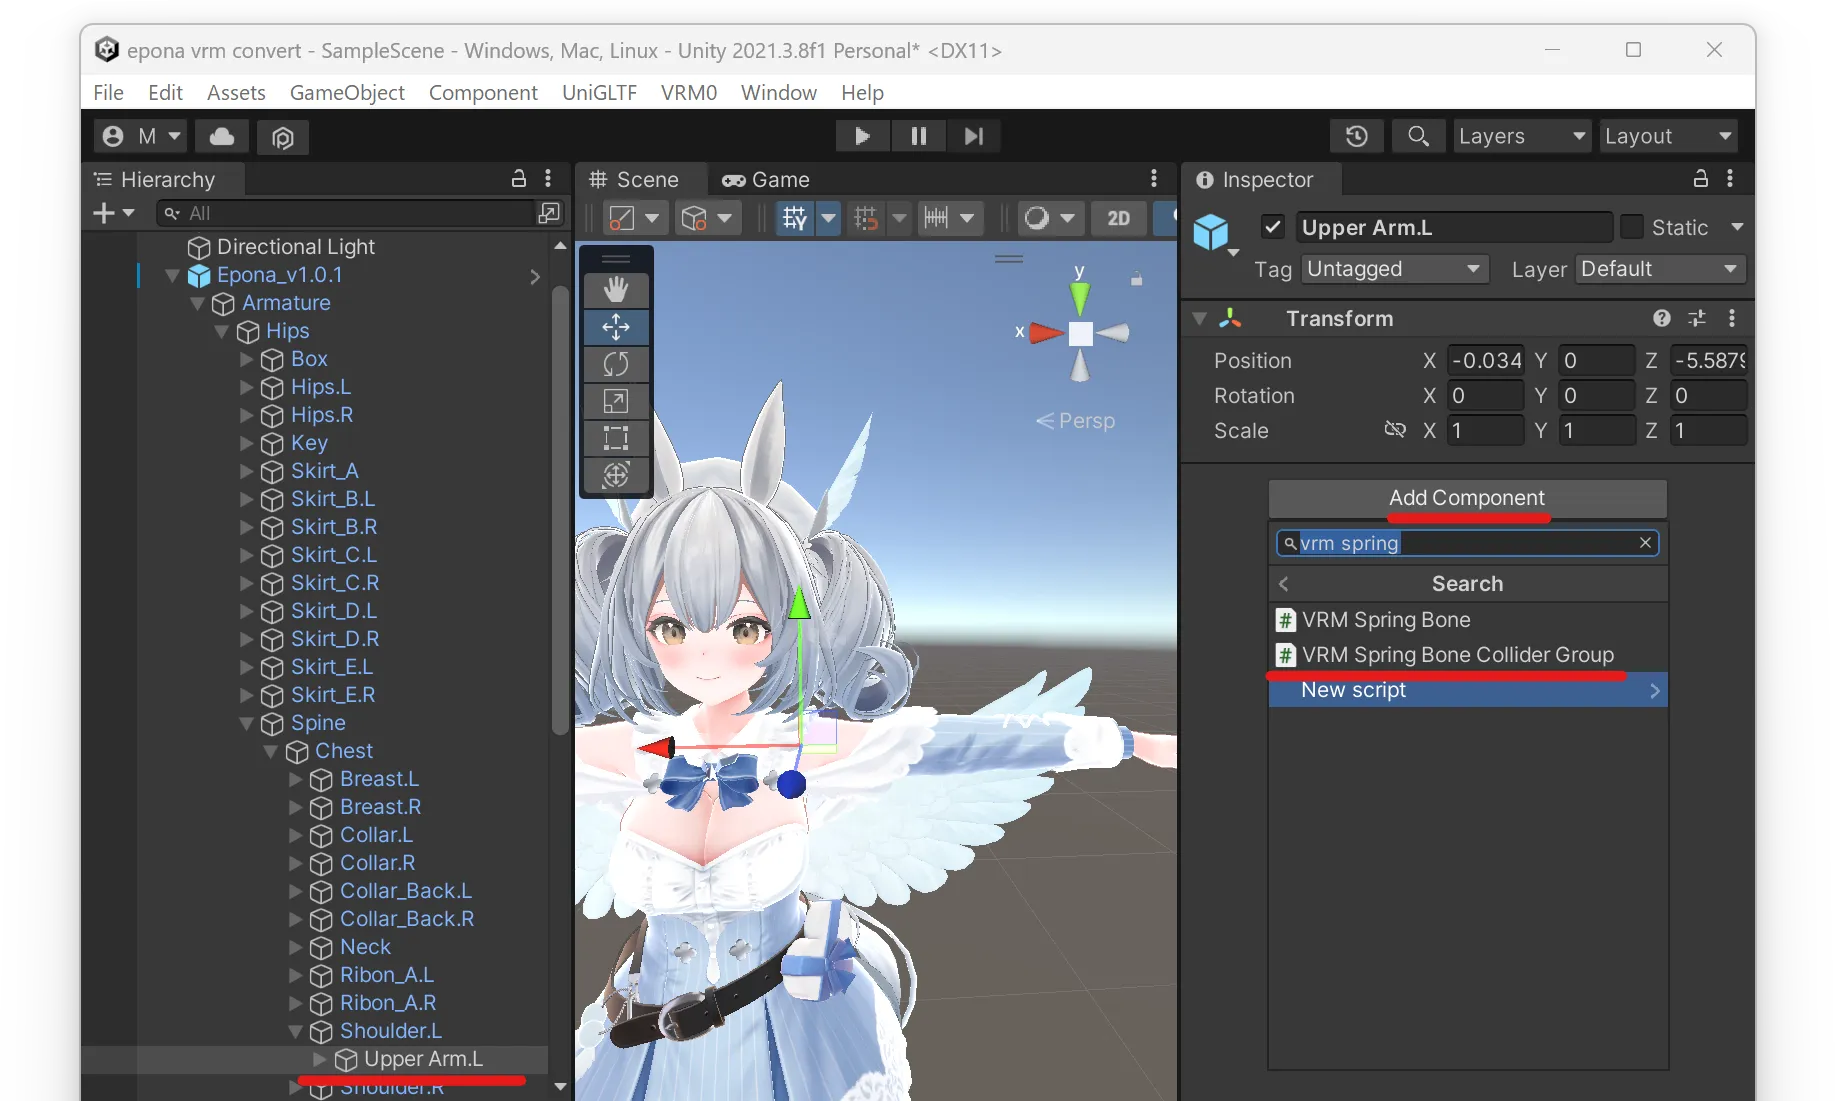This screenshot has height=1101, width=1837.
Task: Toggle the Upper Arm.L active checkbox
Action: coord(1273,227)
